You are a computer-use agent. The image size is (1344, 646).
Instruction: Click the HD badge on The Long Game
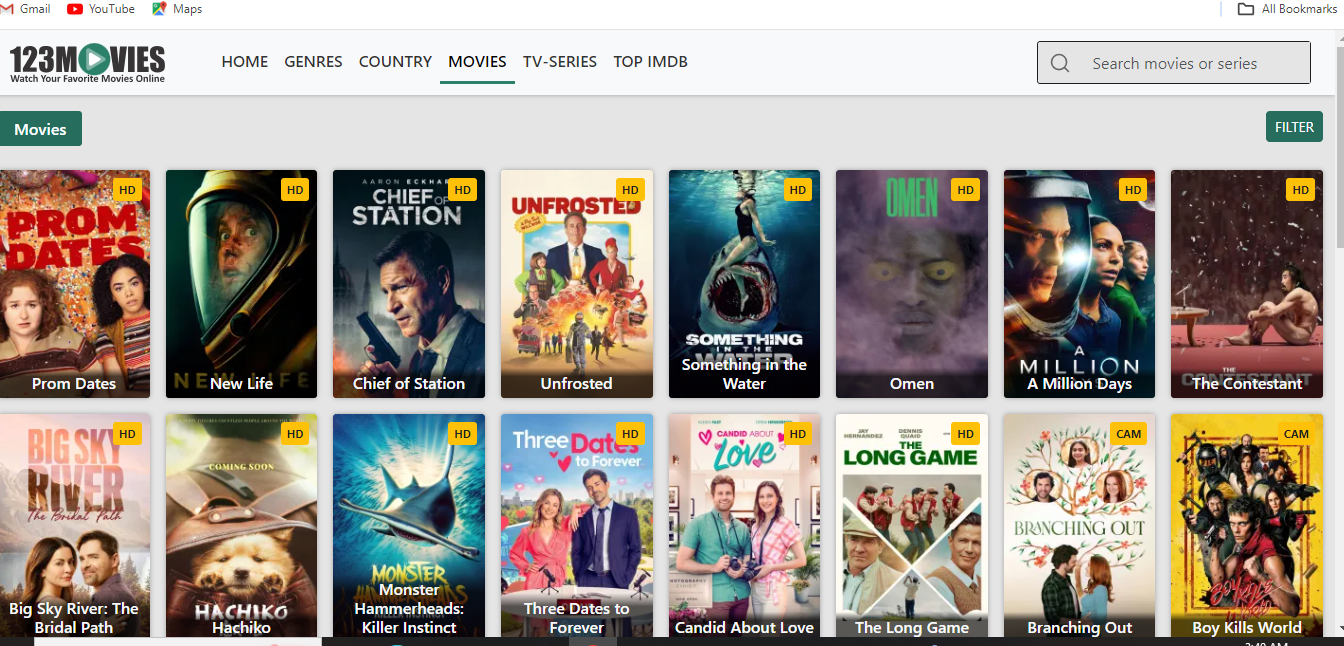pyautogui.click(x=965, y=434)
